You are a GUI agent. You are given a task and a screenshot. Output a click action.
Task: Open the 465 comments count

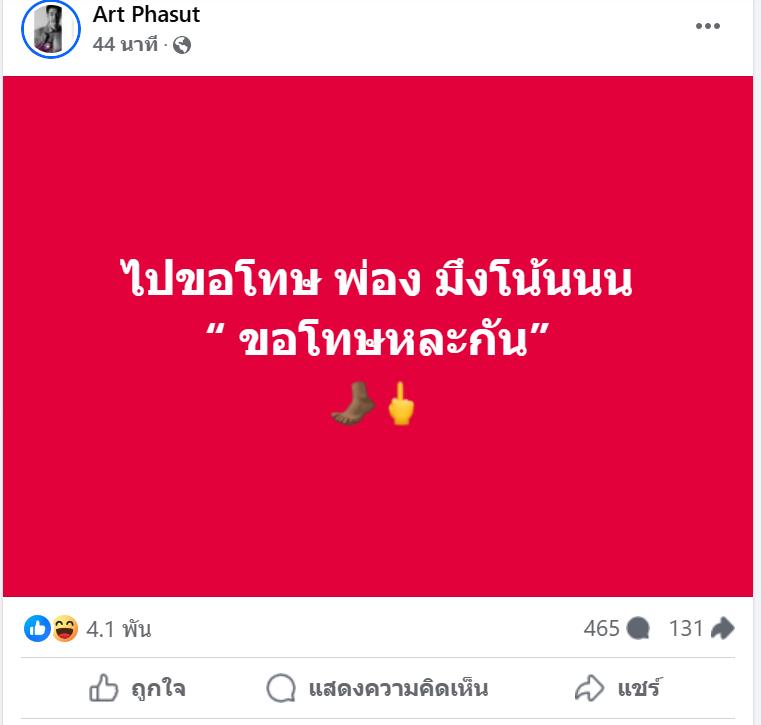pyautogui.click(x=601, y=628)
